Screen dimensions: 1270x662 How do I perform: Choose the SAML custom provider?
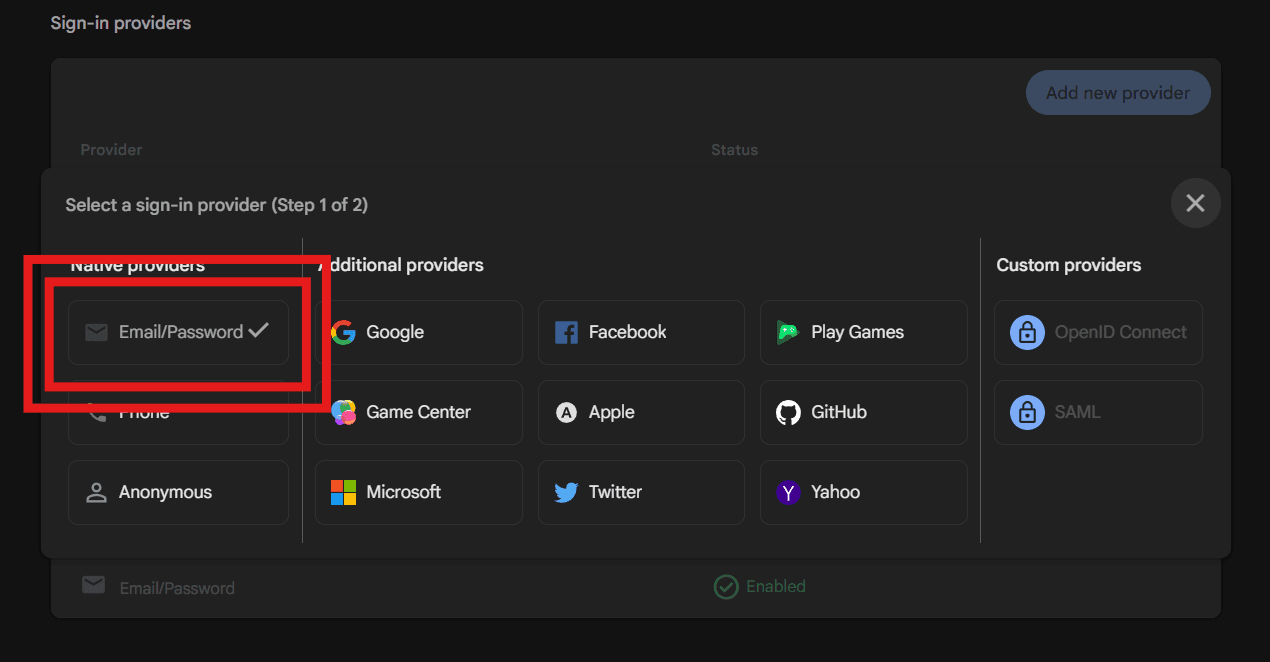click(x=1098, y=412)
